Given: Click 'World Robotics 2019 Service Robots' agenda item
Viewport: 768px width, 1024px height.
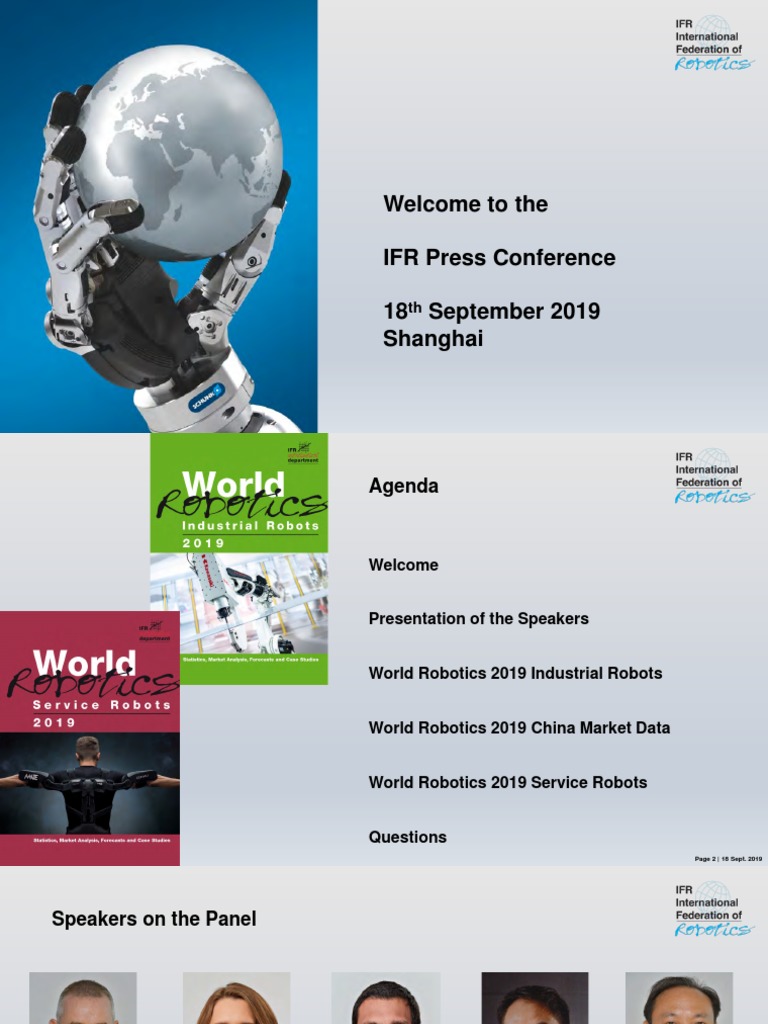Looking at the screenshot, I should click(x=507, y=782).
